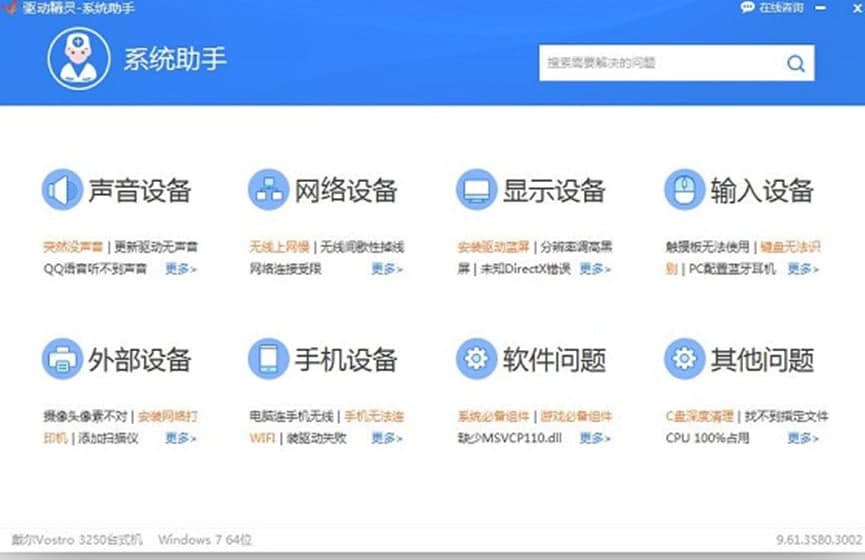Click version number 9.61.3580.3002
Viewport: 865px width, 560px height.
819,540
